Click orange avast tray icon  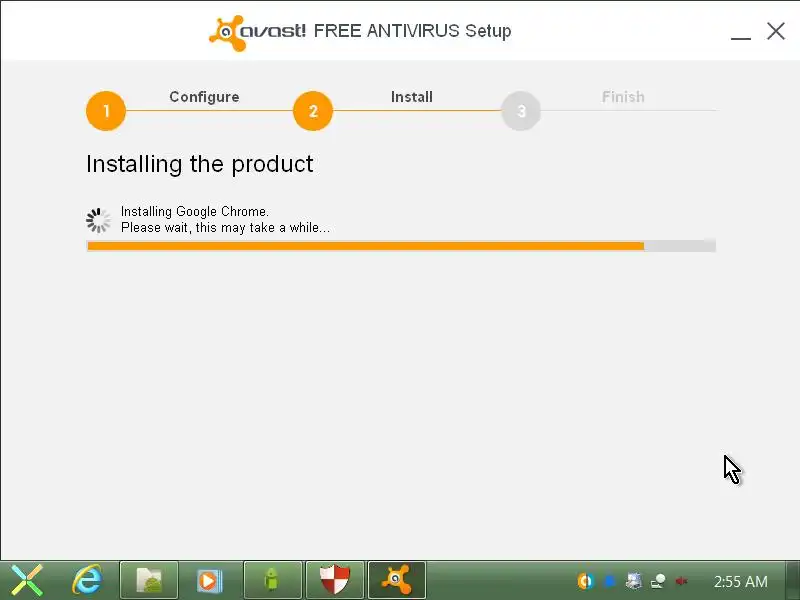click(585, 581)
